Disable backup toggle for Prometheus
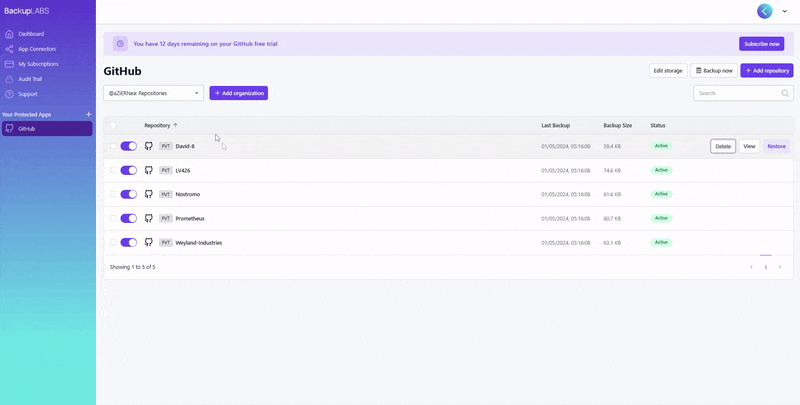The height and width of the screenshot is (405, 800). (x=129, y=218)
